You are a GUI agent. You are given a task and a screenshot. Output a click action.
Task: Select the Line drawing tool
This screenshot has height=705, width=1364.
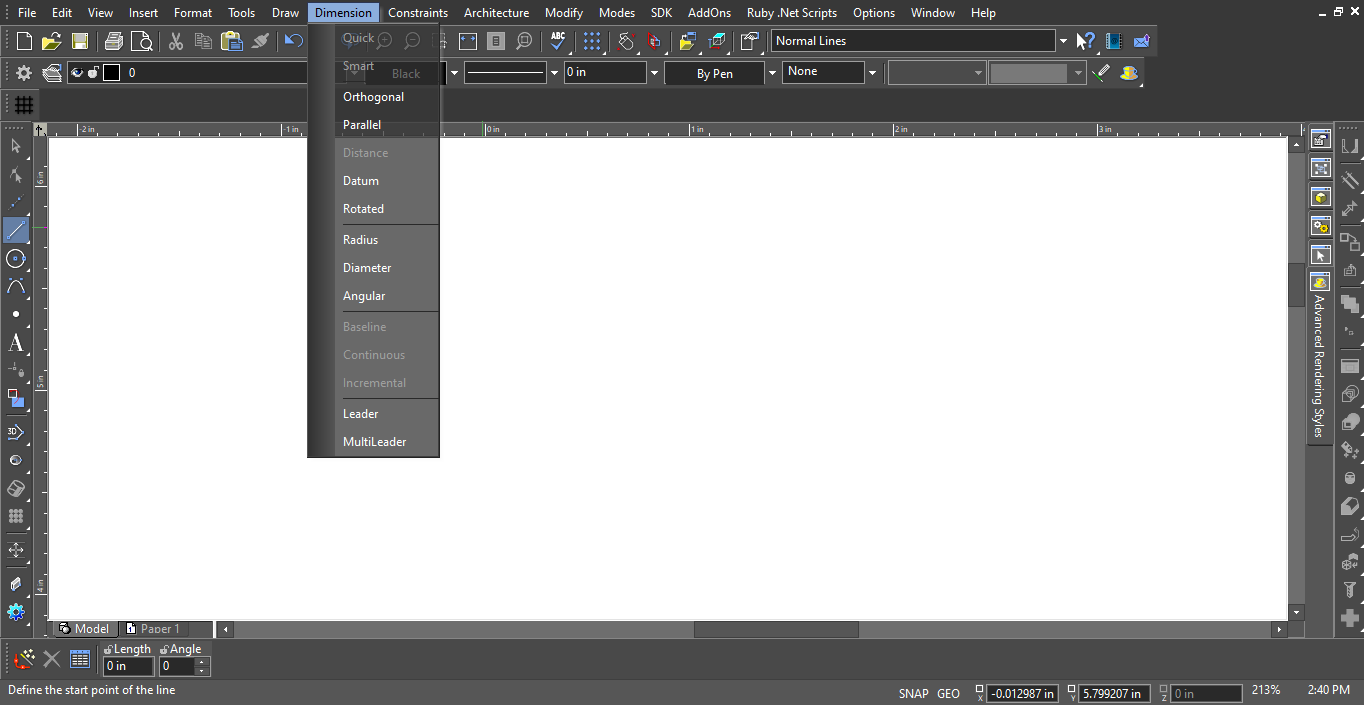[16, 230]
